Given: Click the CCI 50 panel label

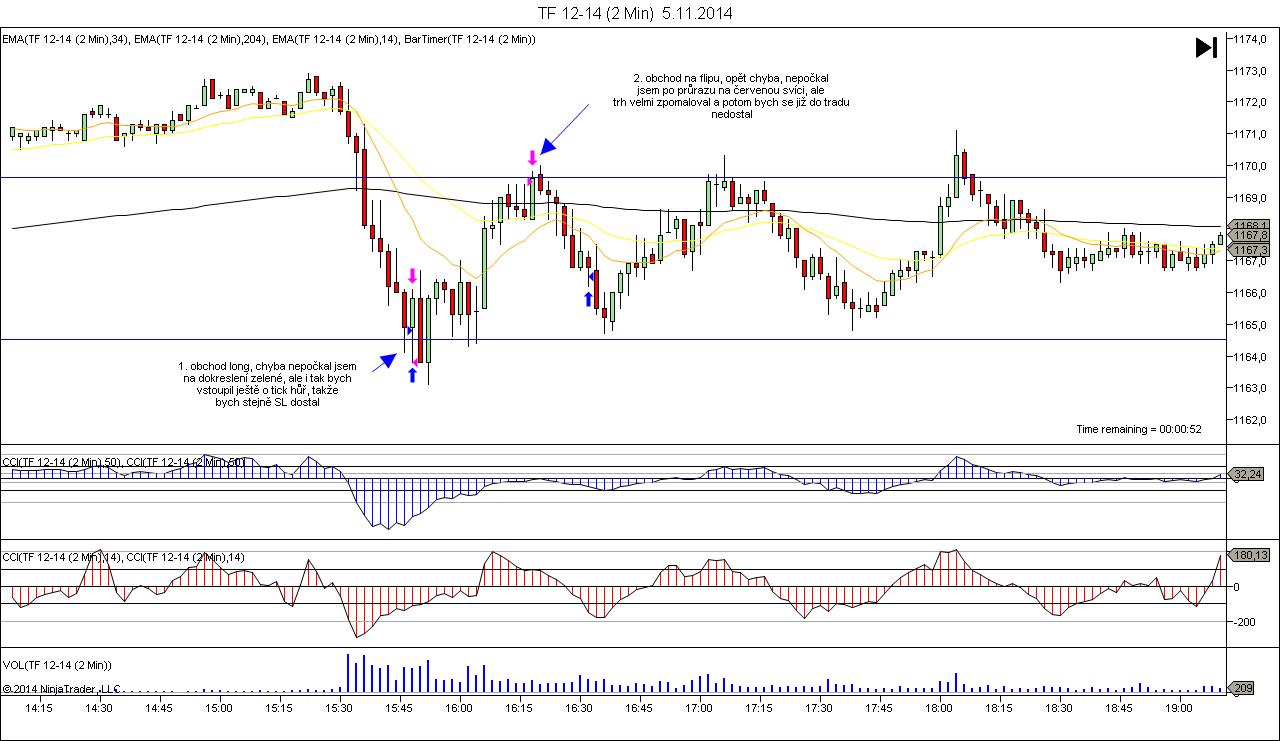Looking at the screenshot, I should [x=123, y=461].
